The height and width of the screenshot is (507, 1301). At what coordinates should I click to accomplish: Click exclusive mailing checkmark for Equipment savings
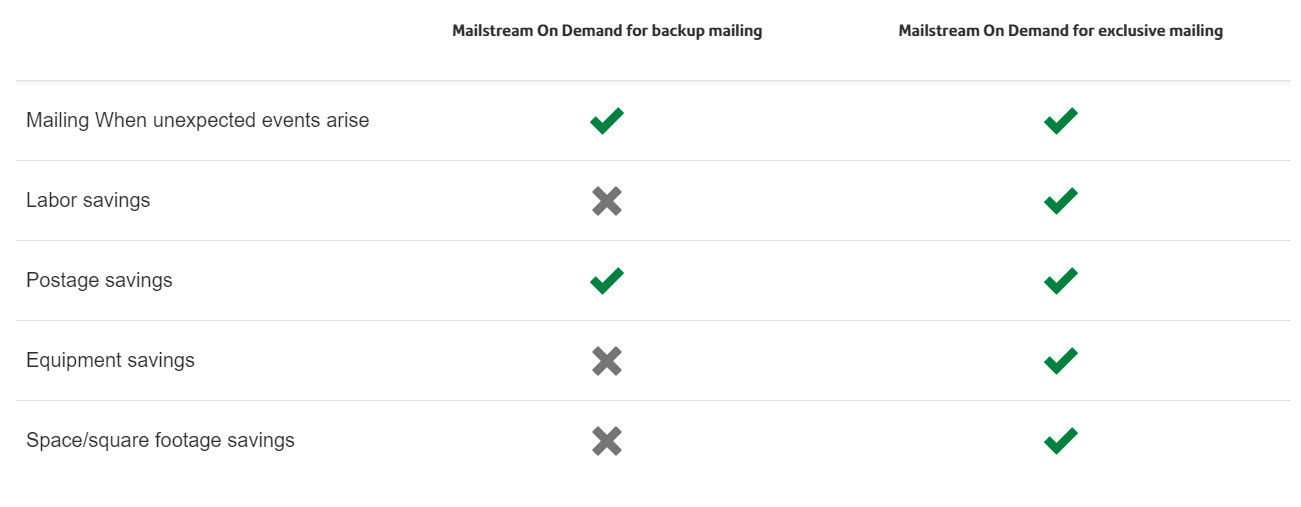point(1060,361)
